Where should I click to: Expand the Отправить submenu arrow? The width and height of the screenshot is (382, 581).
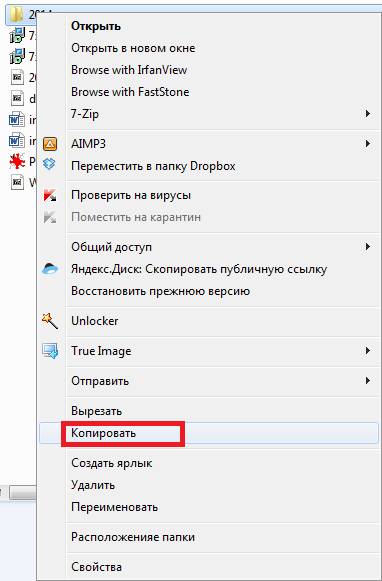(368, 381)
